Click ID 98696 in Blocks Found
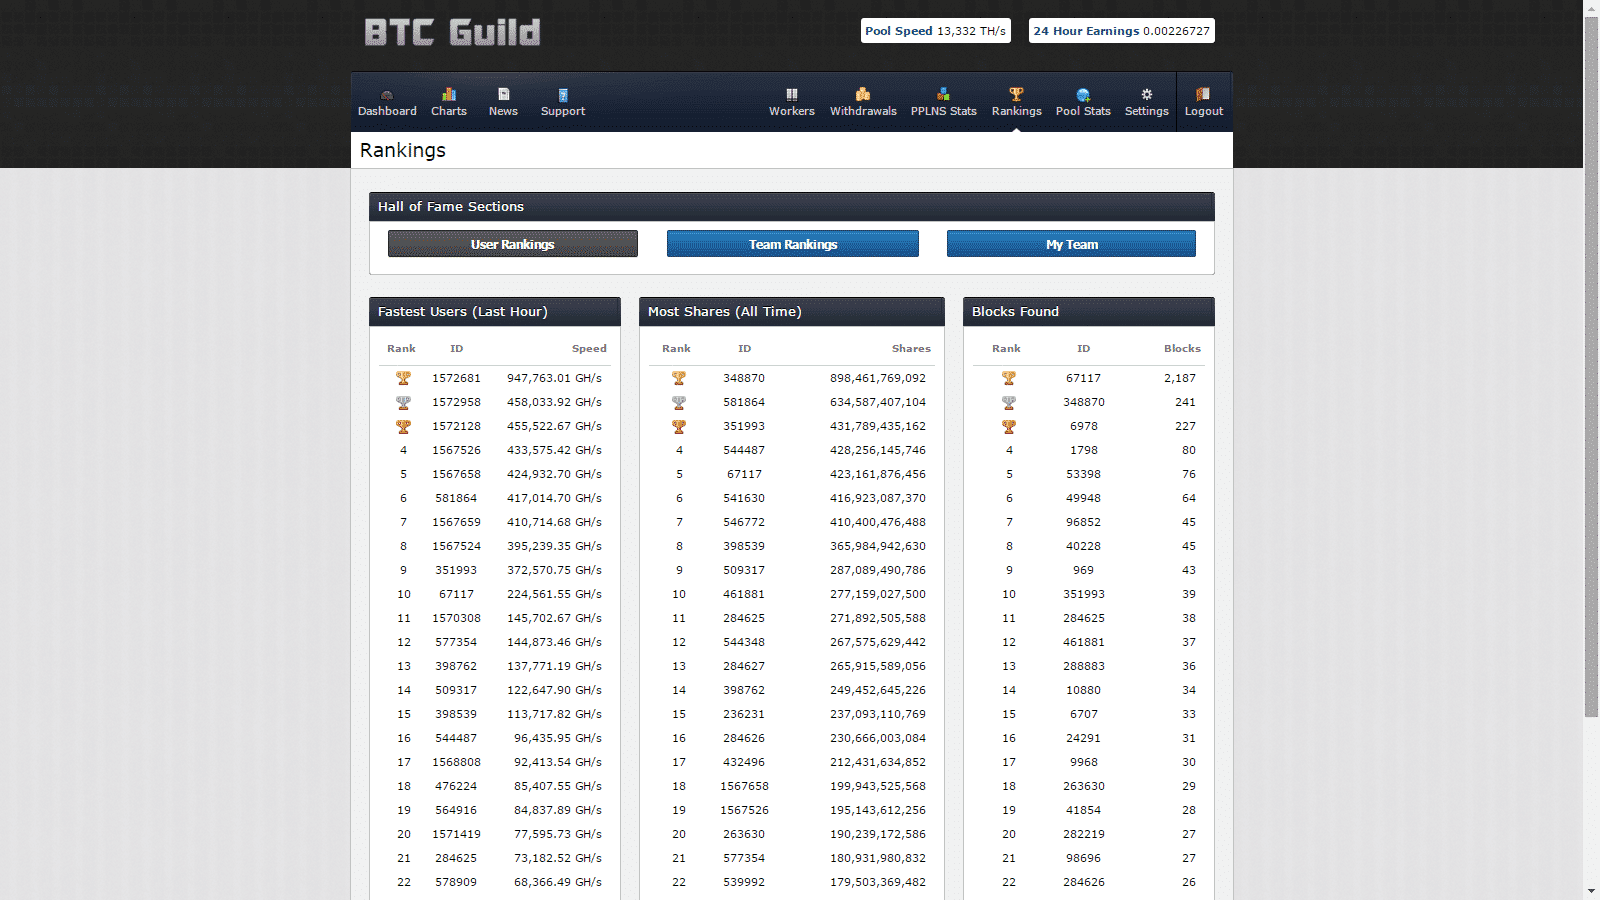The height and width of the screenshot is (900, 1600). [x=1084, y=858]
